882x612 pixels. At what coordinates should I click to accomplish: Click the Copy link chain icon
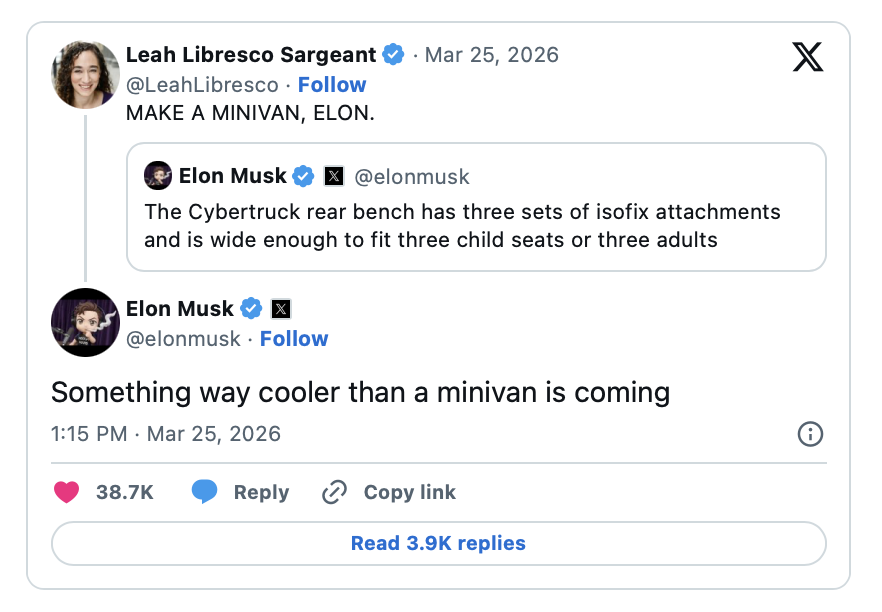[x=334, y=492]
